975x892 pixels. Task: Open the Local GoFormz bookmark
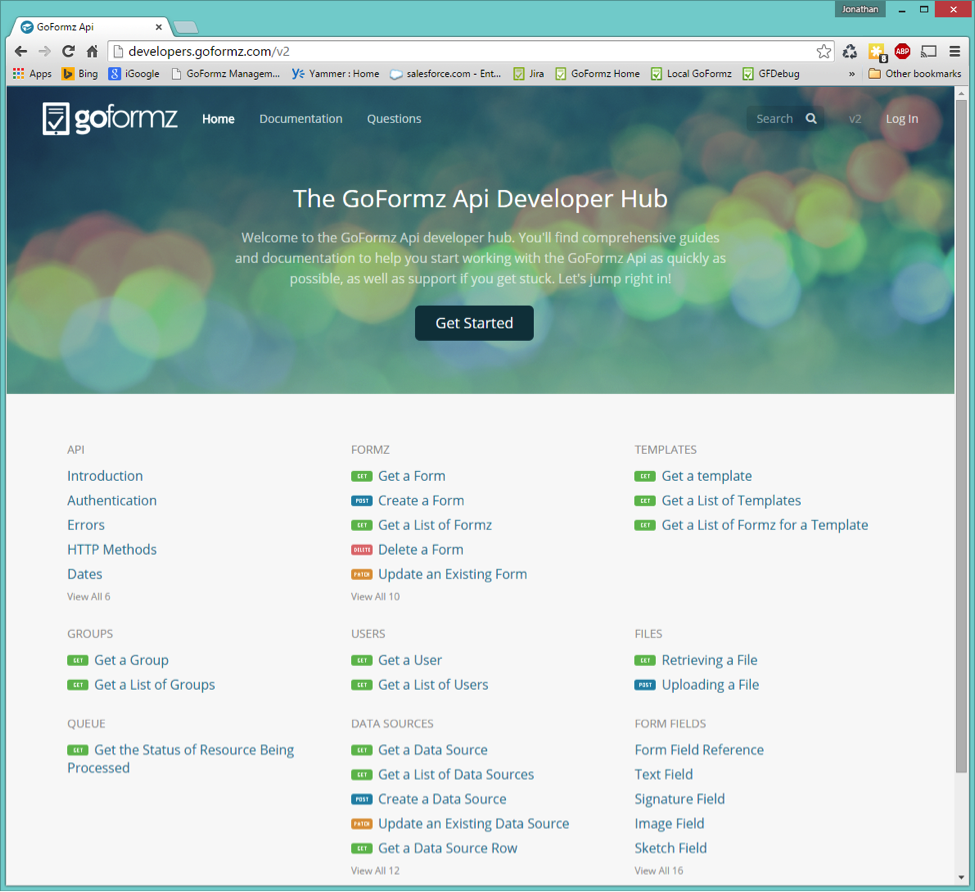tap(691, 73)
